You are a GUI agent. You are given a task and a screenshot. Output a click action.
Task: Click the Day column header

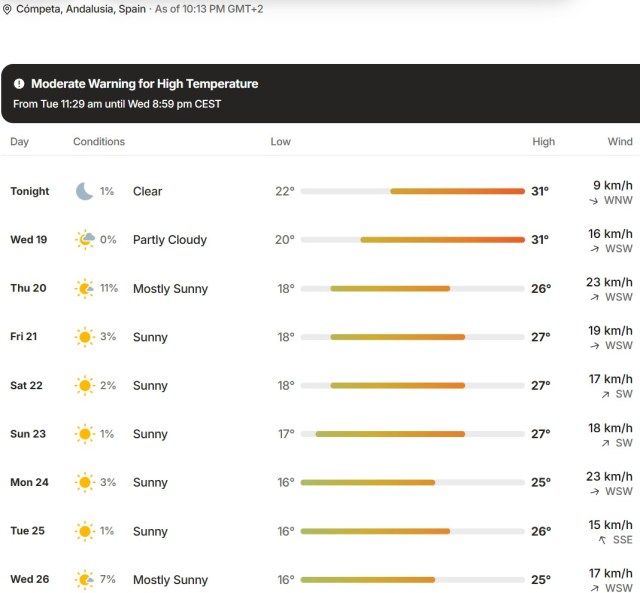point(20,142)
